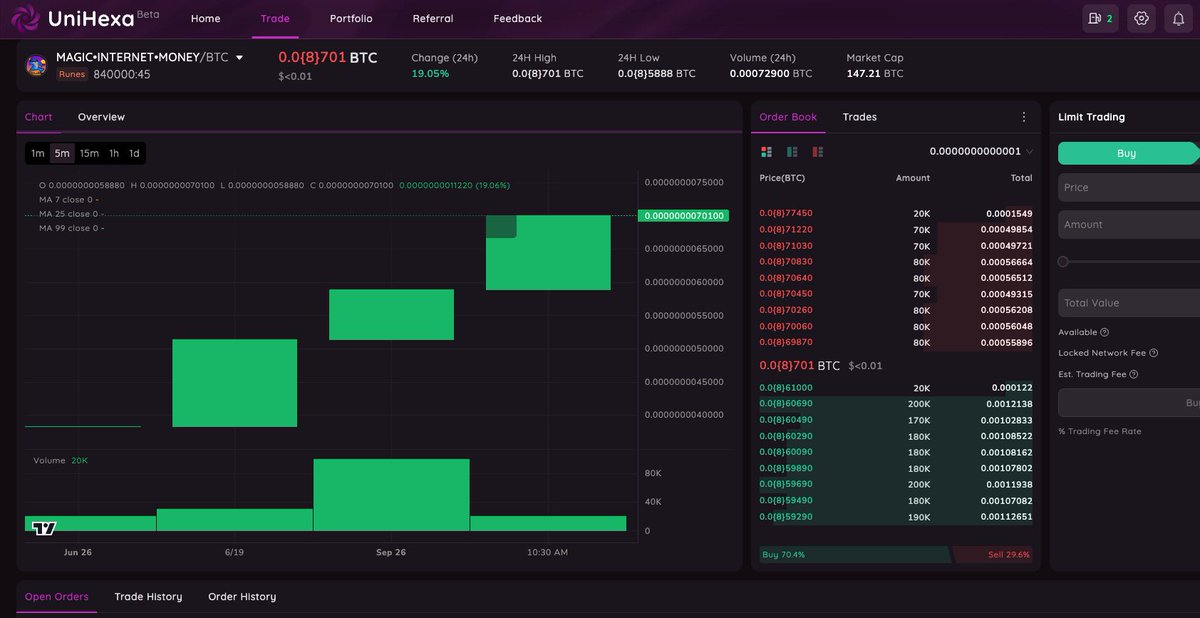Select ask order at 0.0{8}70260
The image size is (1200, 618).
[896, 310]
